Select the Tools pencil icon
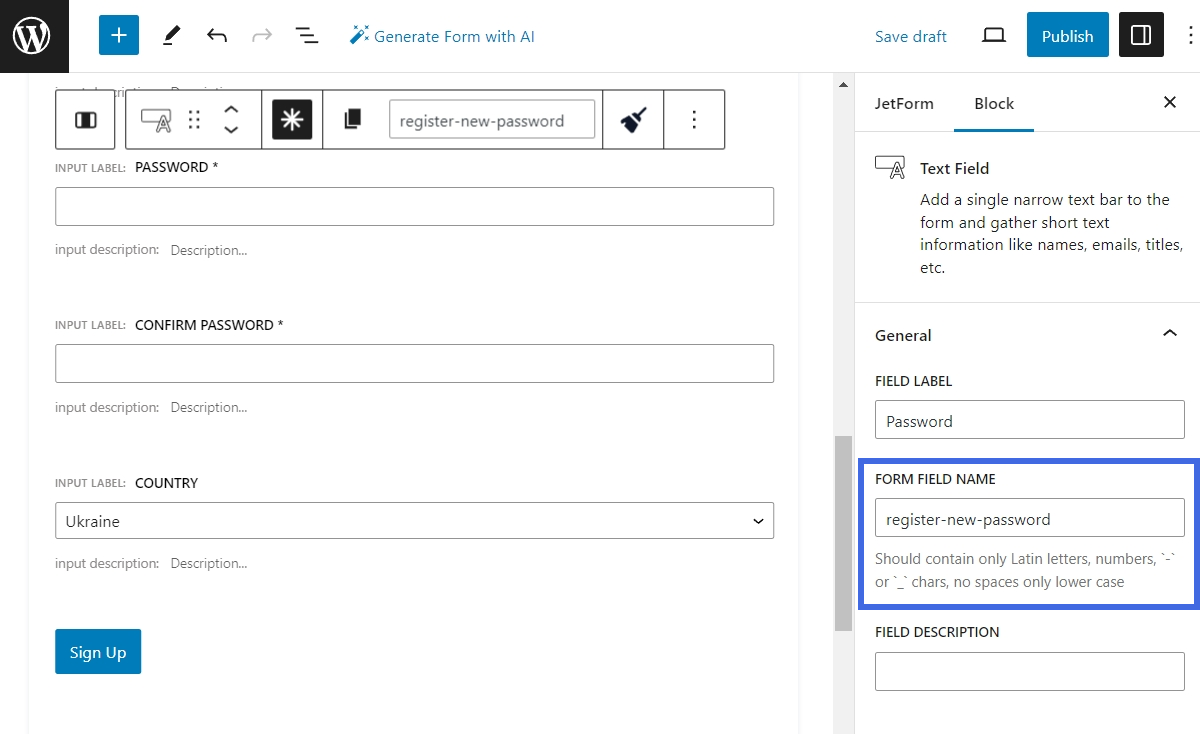Viewport: 1200px width, 734px height. (x=170, y=35)
